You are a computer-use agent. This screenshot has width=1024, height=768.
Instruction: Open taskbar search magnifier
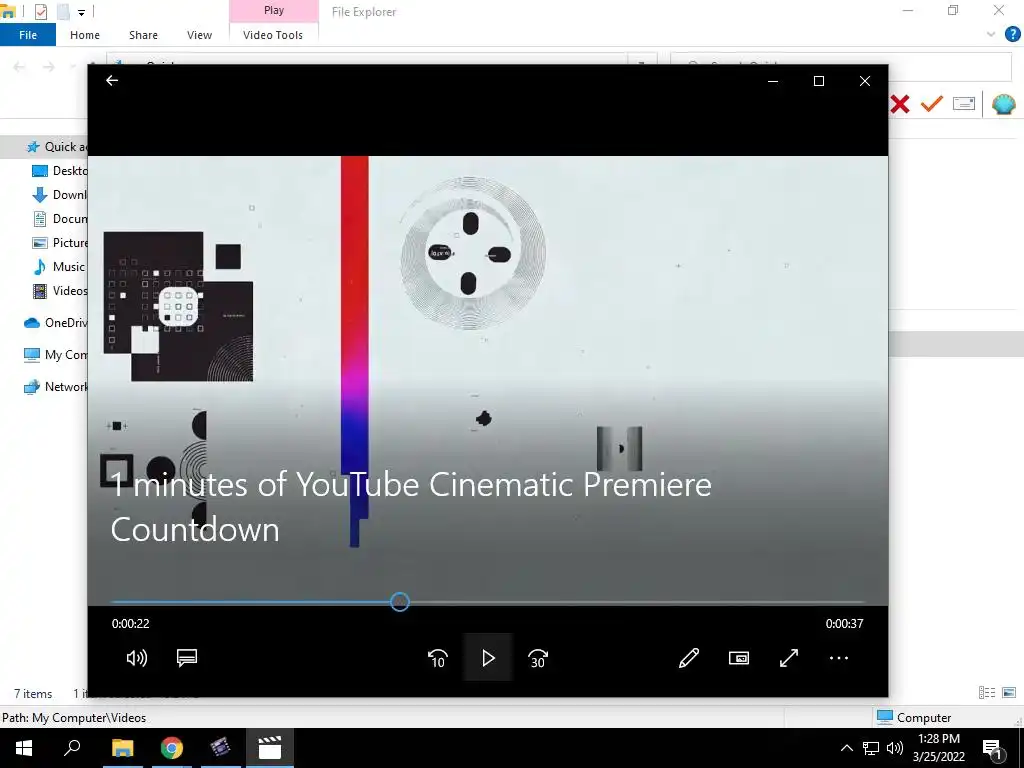click(72, 748)
